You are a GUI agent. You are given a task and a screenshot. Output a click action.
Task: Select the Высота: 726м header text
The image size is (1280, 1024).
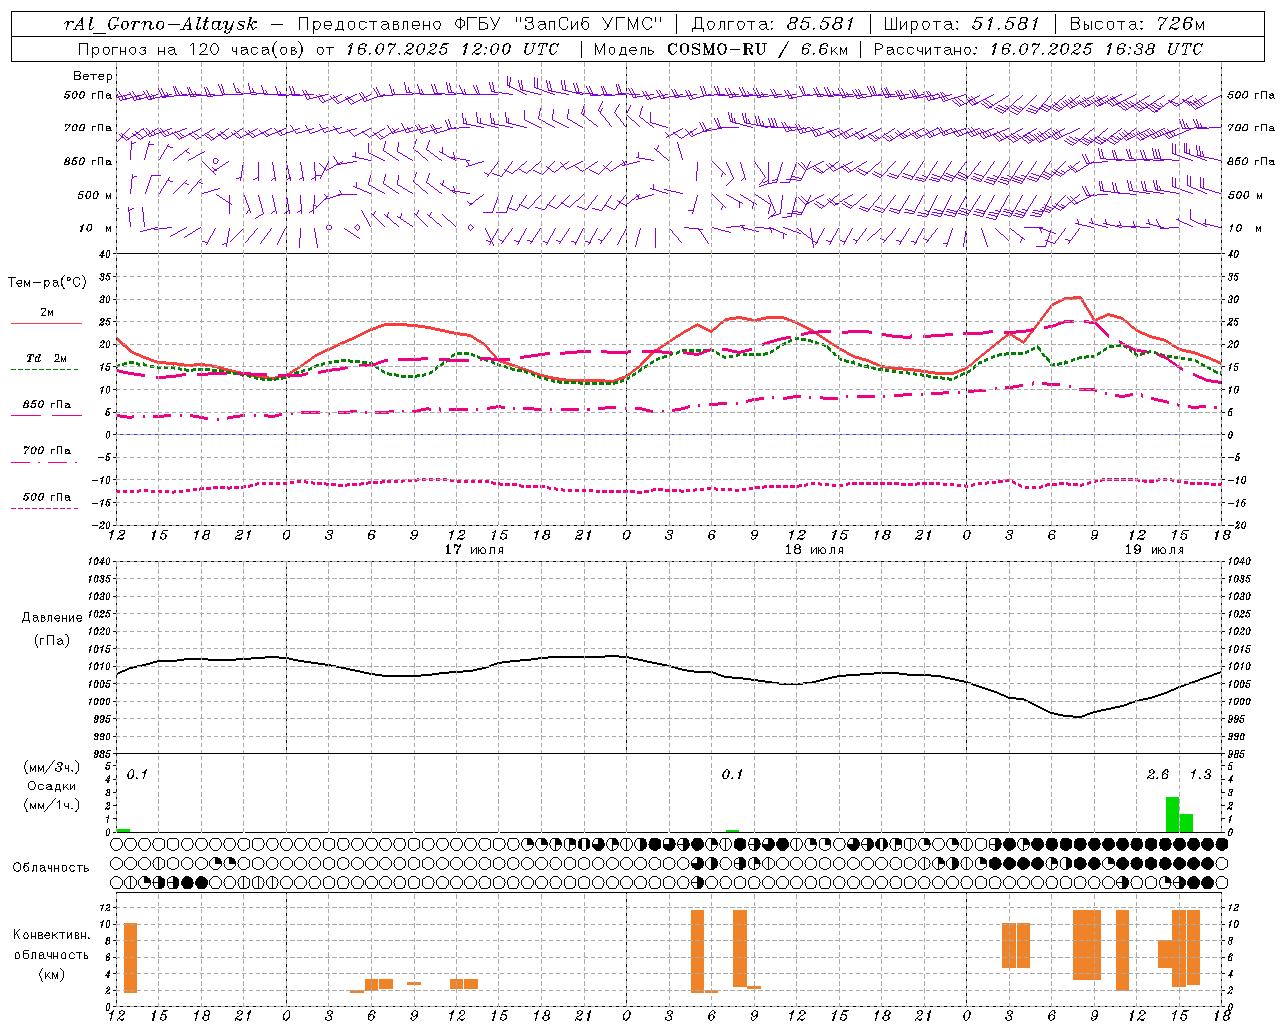1137,24
